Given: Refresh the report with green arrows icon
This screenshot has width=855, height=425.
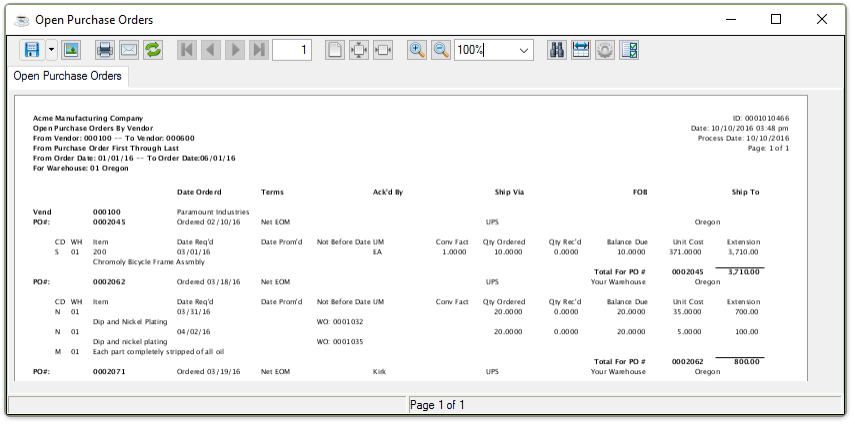Looking at the screenshot, I should pos(153,49).
